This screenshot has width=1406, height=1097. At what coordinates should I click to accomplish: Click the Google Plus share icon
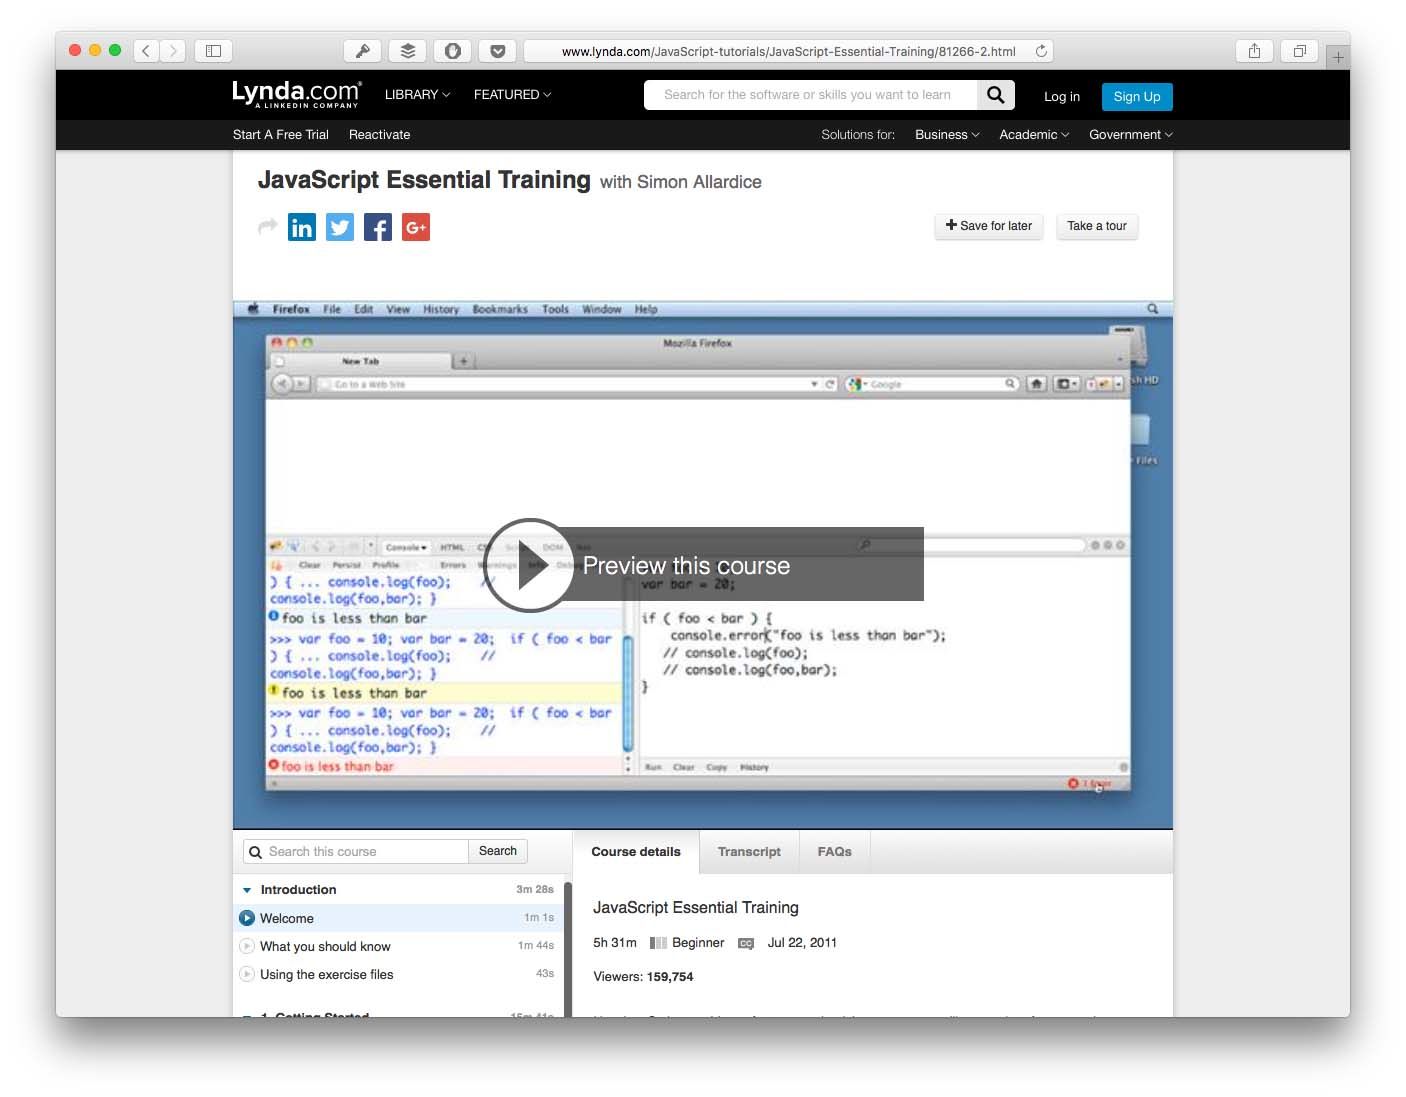[x=416, y=228]
